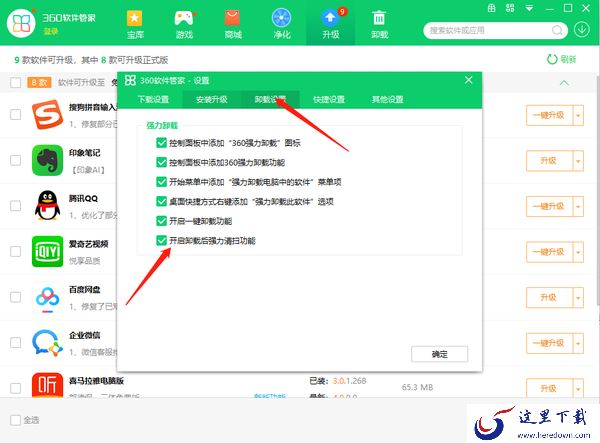
Task: Select the 卸载设置 tab
Action: 270,99
